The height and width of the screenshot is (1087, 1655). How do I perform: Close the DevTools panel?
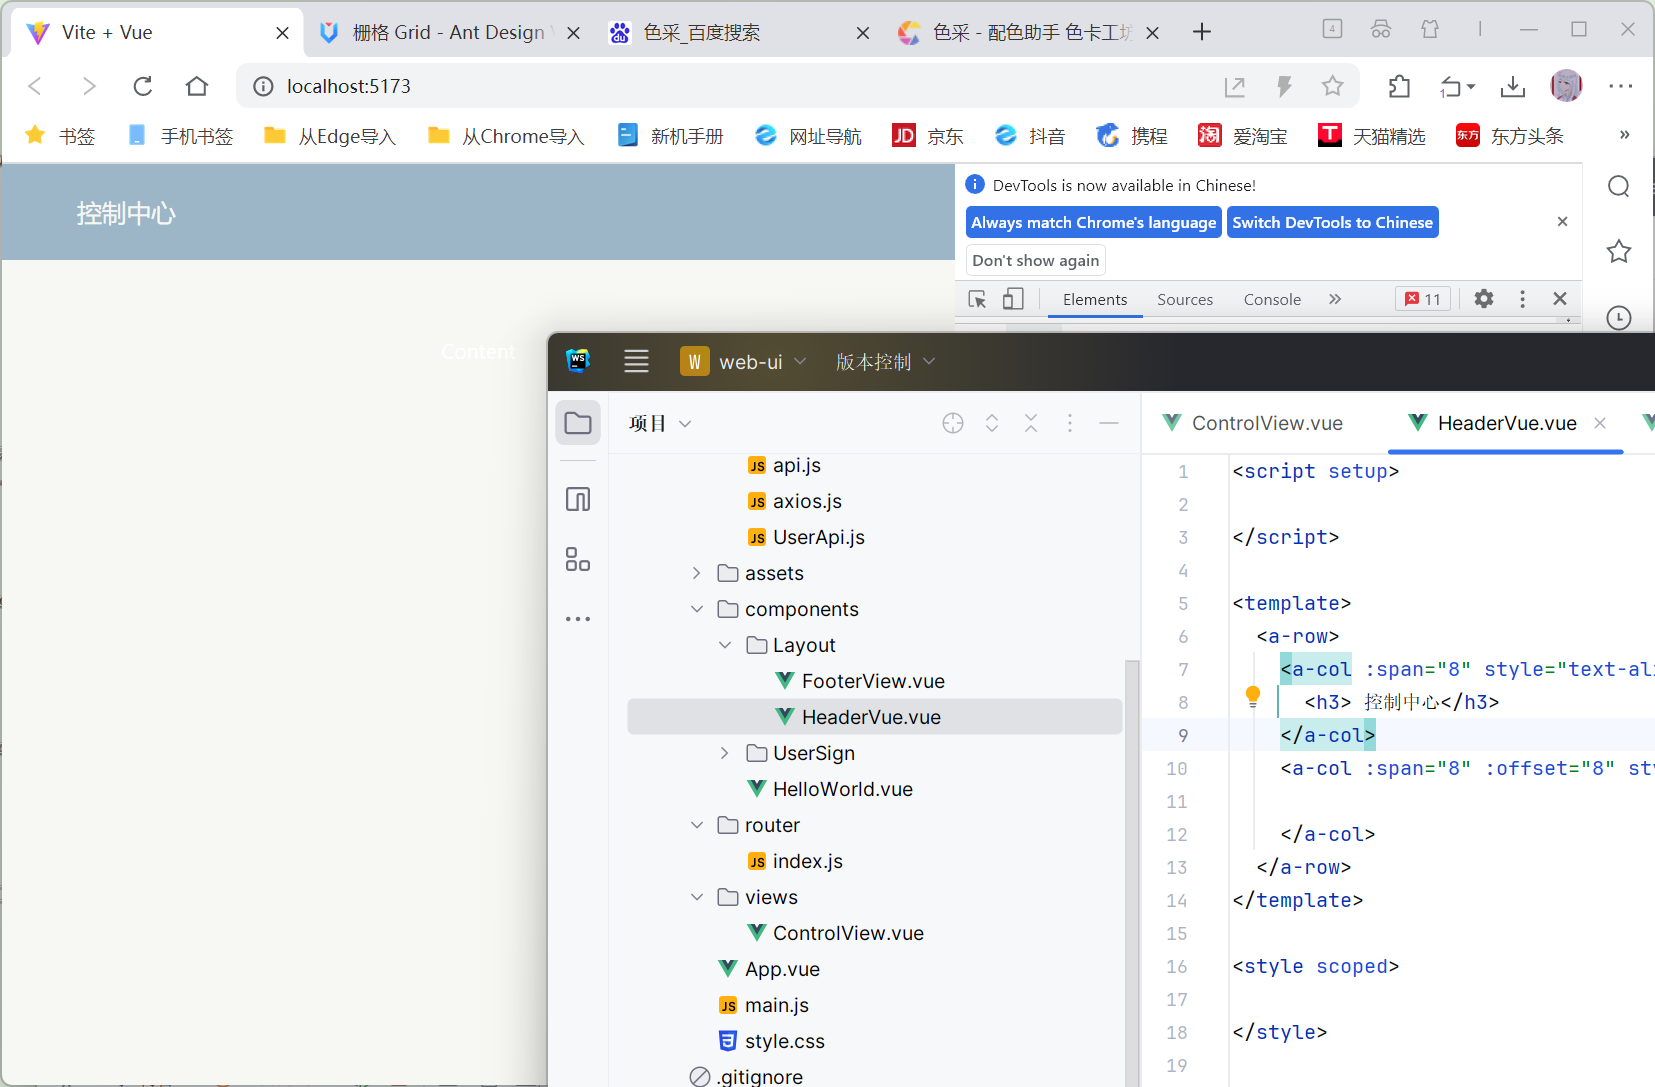(x=1560, y=298)
